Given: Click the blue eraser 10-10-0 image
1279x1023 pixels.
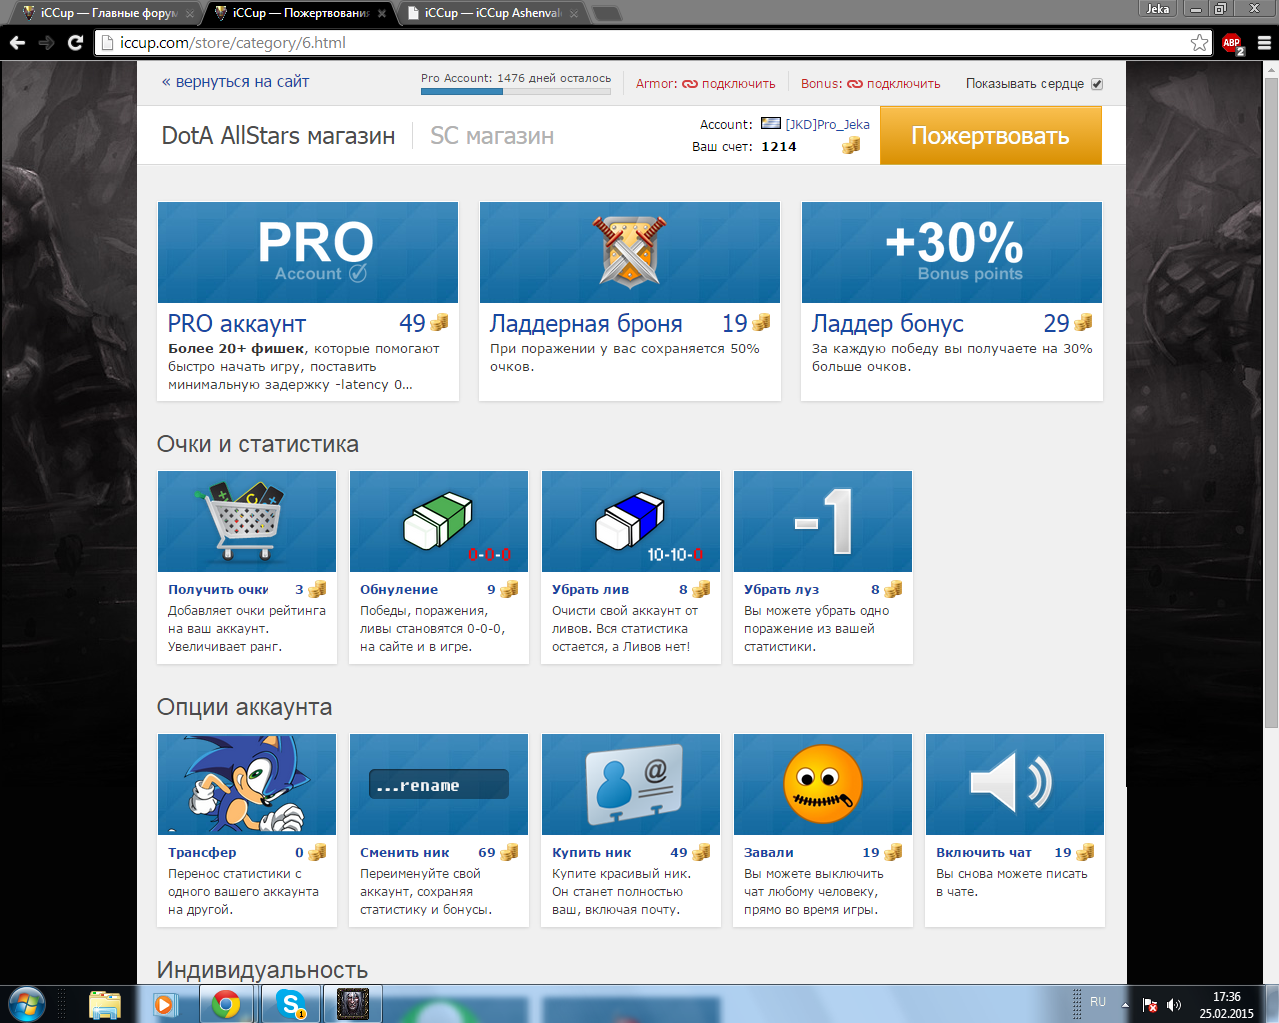Looking at the screenshot, I should point(631,521).
